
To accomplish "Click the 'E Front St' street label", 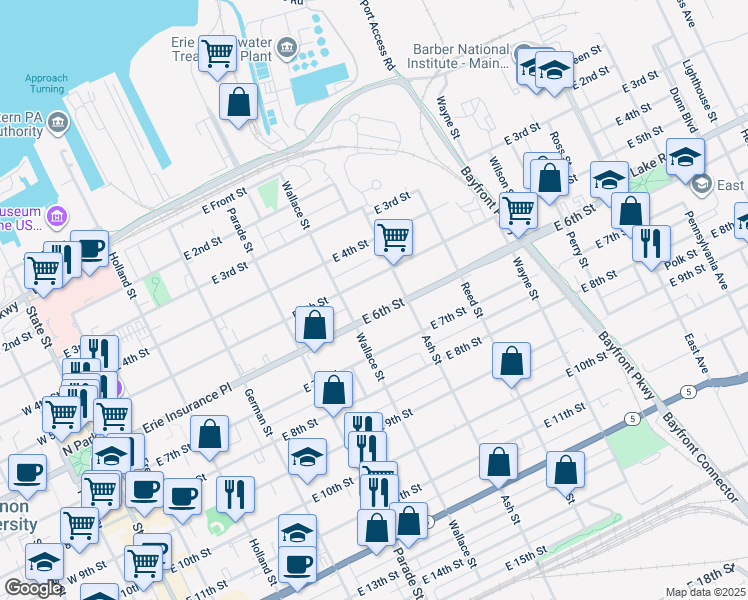I will (224, 200).
